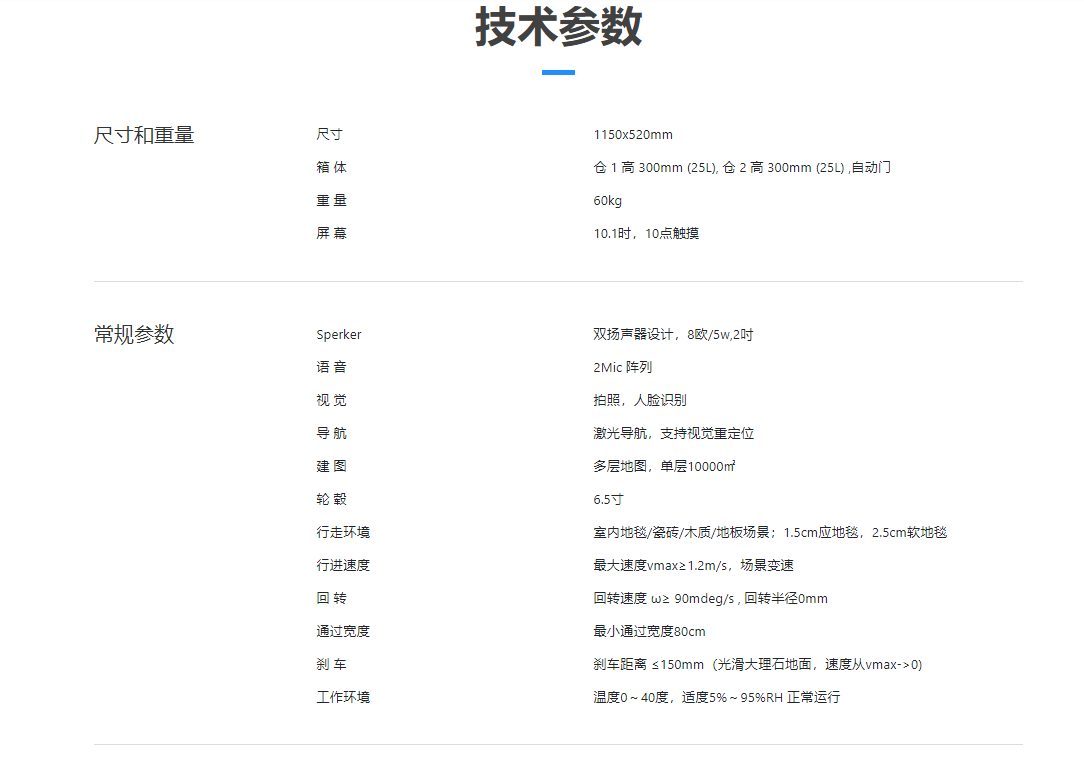Click the 工作环境 row label
This screenshot has width=1084, height=757.
click(x=343, y=698)
